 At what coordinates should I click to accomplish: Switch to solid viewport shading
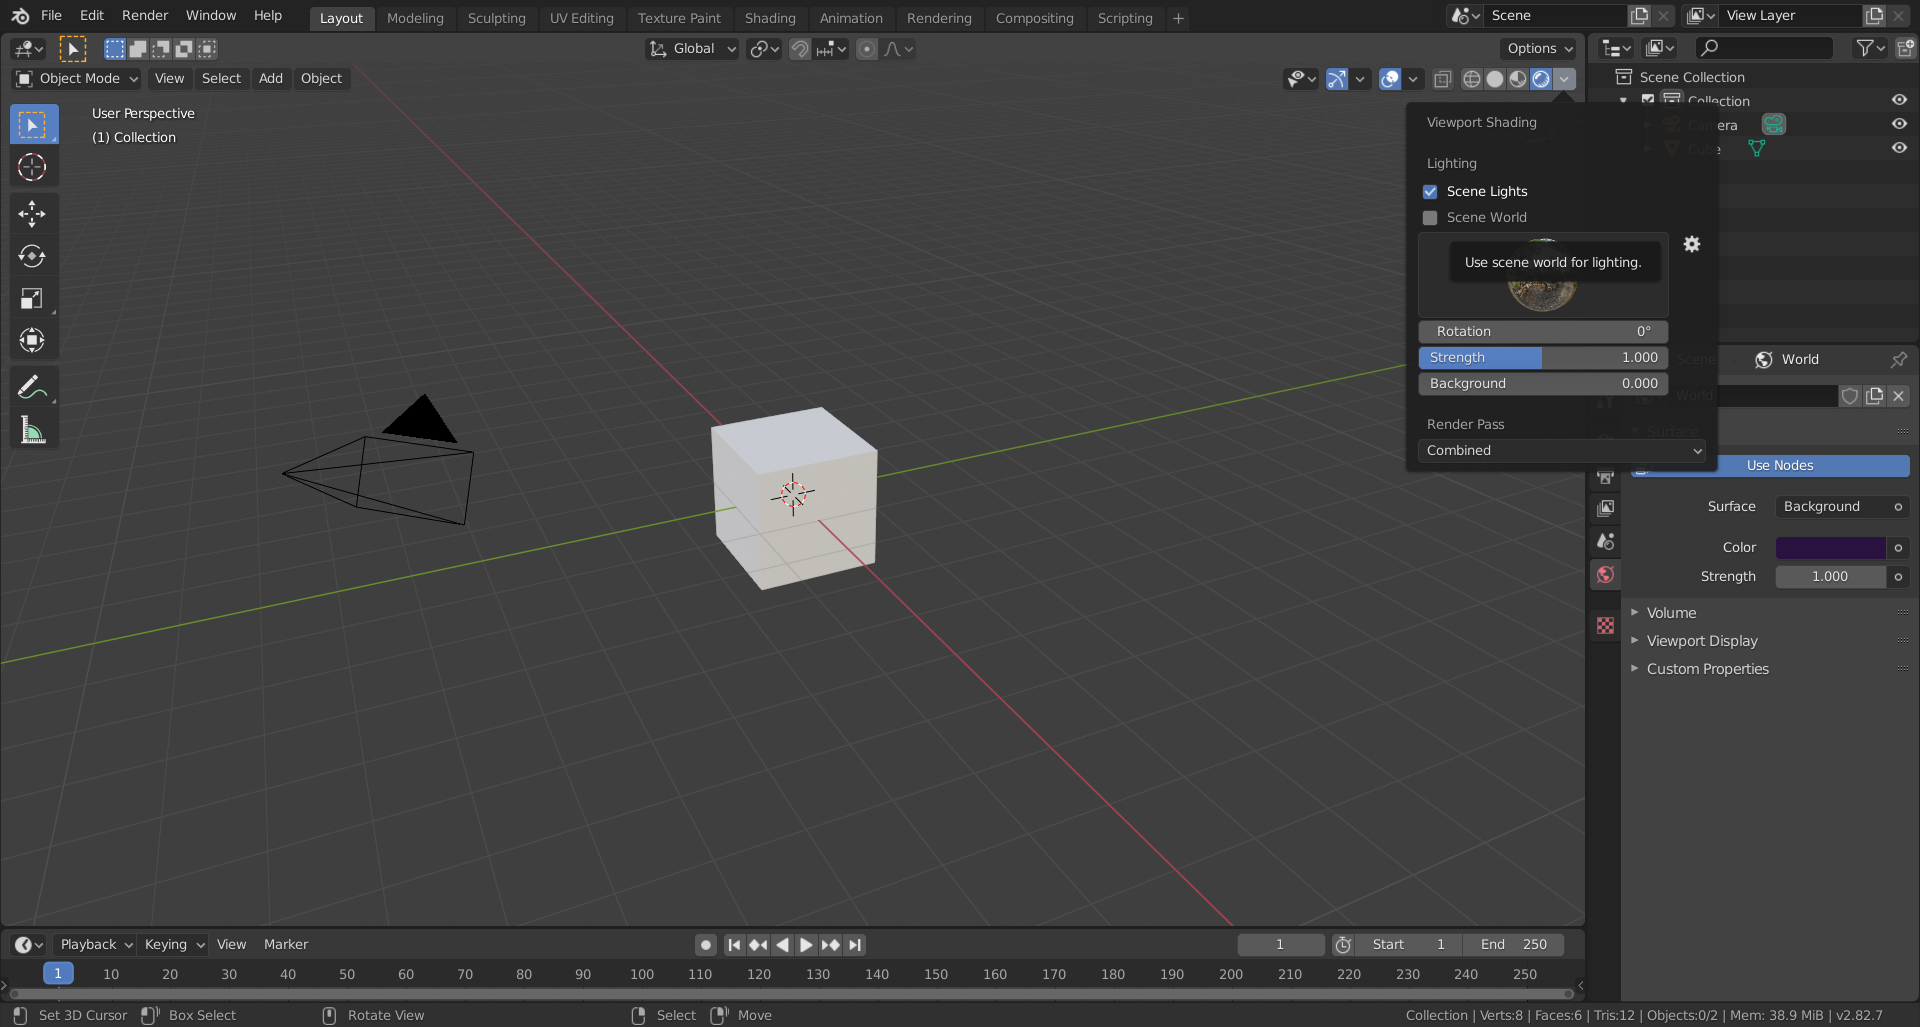[1495, 79]
